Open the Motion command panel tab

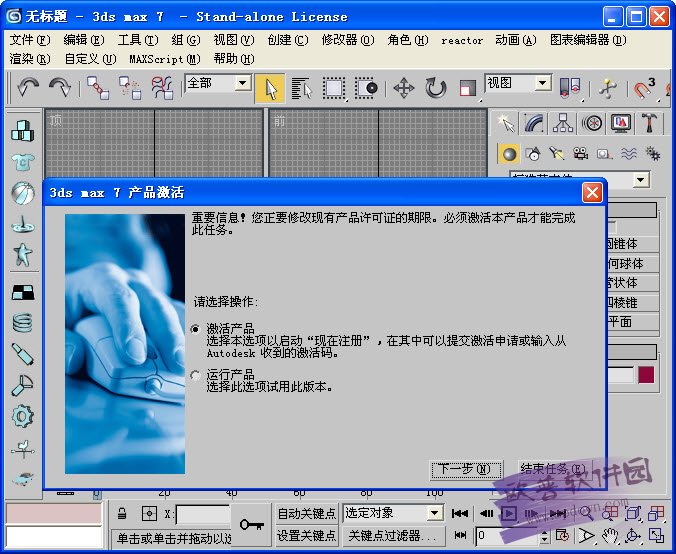[592, 123]
